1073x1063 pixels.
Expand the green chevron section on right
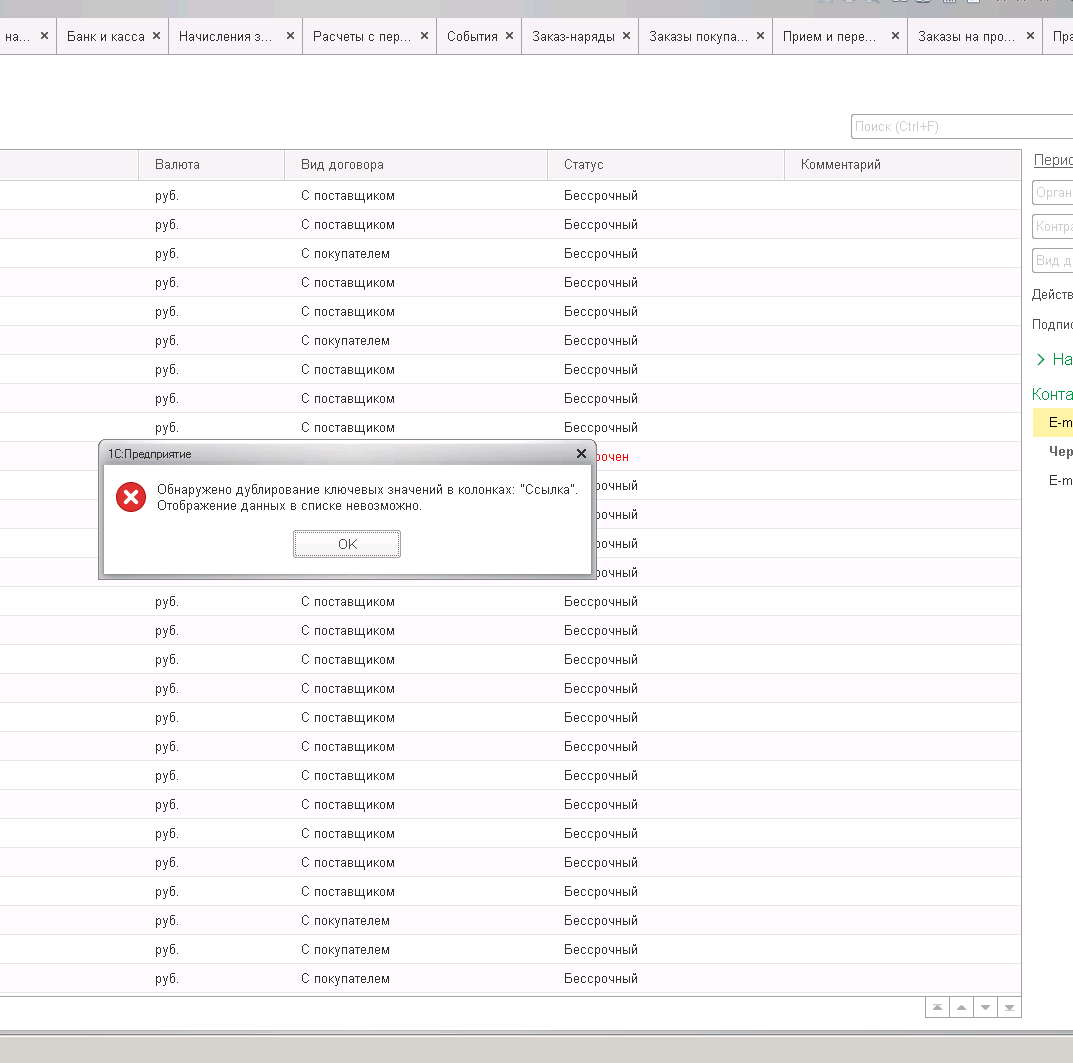coord(1041,359)
